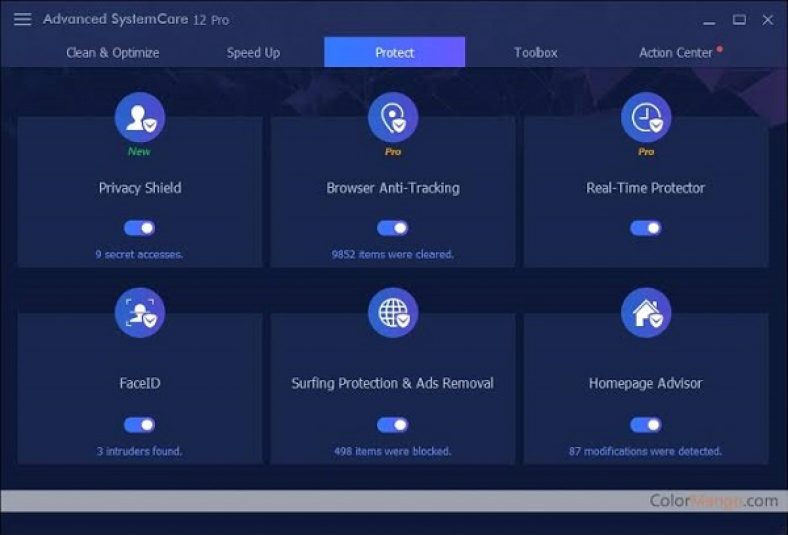Go to the Toolbox tab

tap(536, 52)
